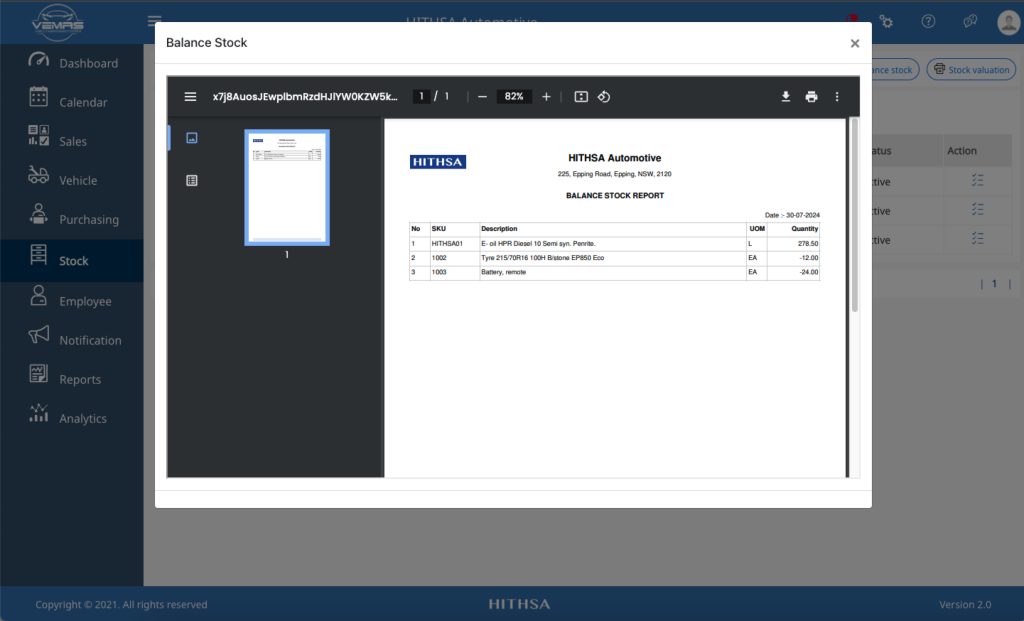Click pagination page 1
The width and height of the screenshot is (1024, 621).
tap(995, 284)
